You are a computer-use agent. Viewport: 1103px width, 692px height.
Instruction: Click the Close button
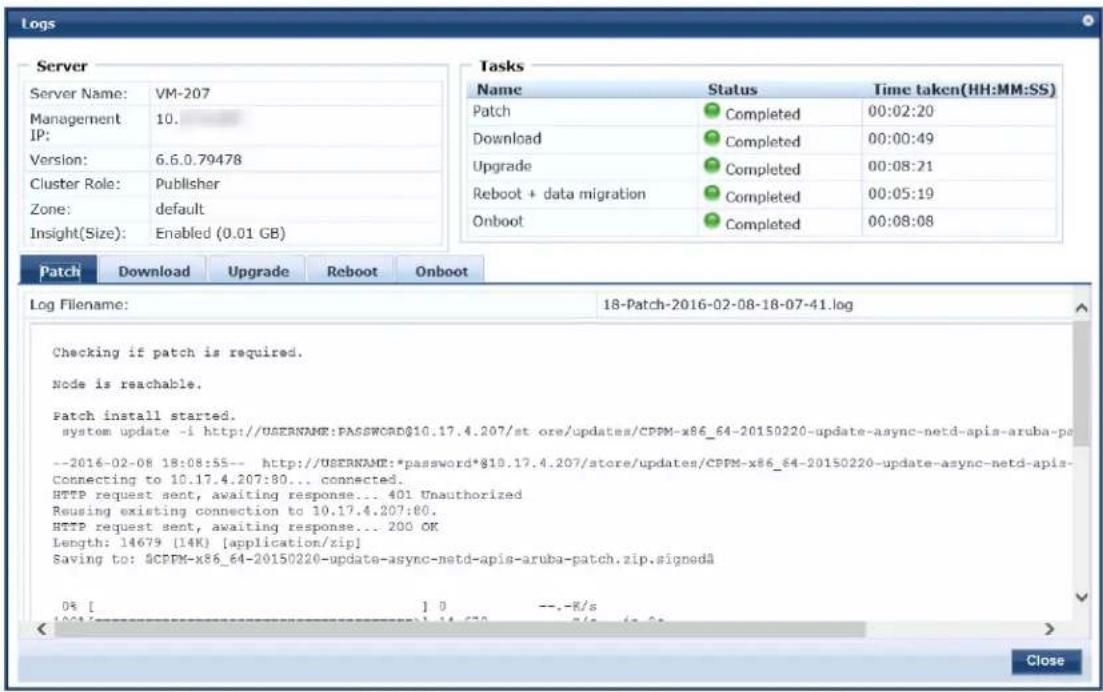pos(1045,660)
